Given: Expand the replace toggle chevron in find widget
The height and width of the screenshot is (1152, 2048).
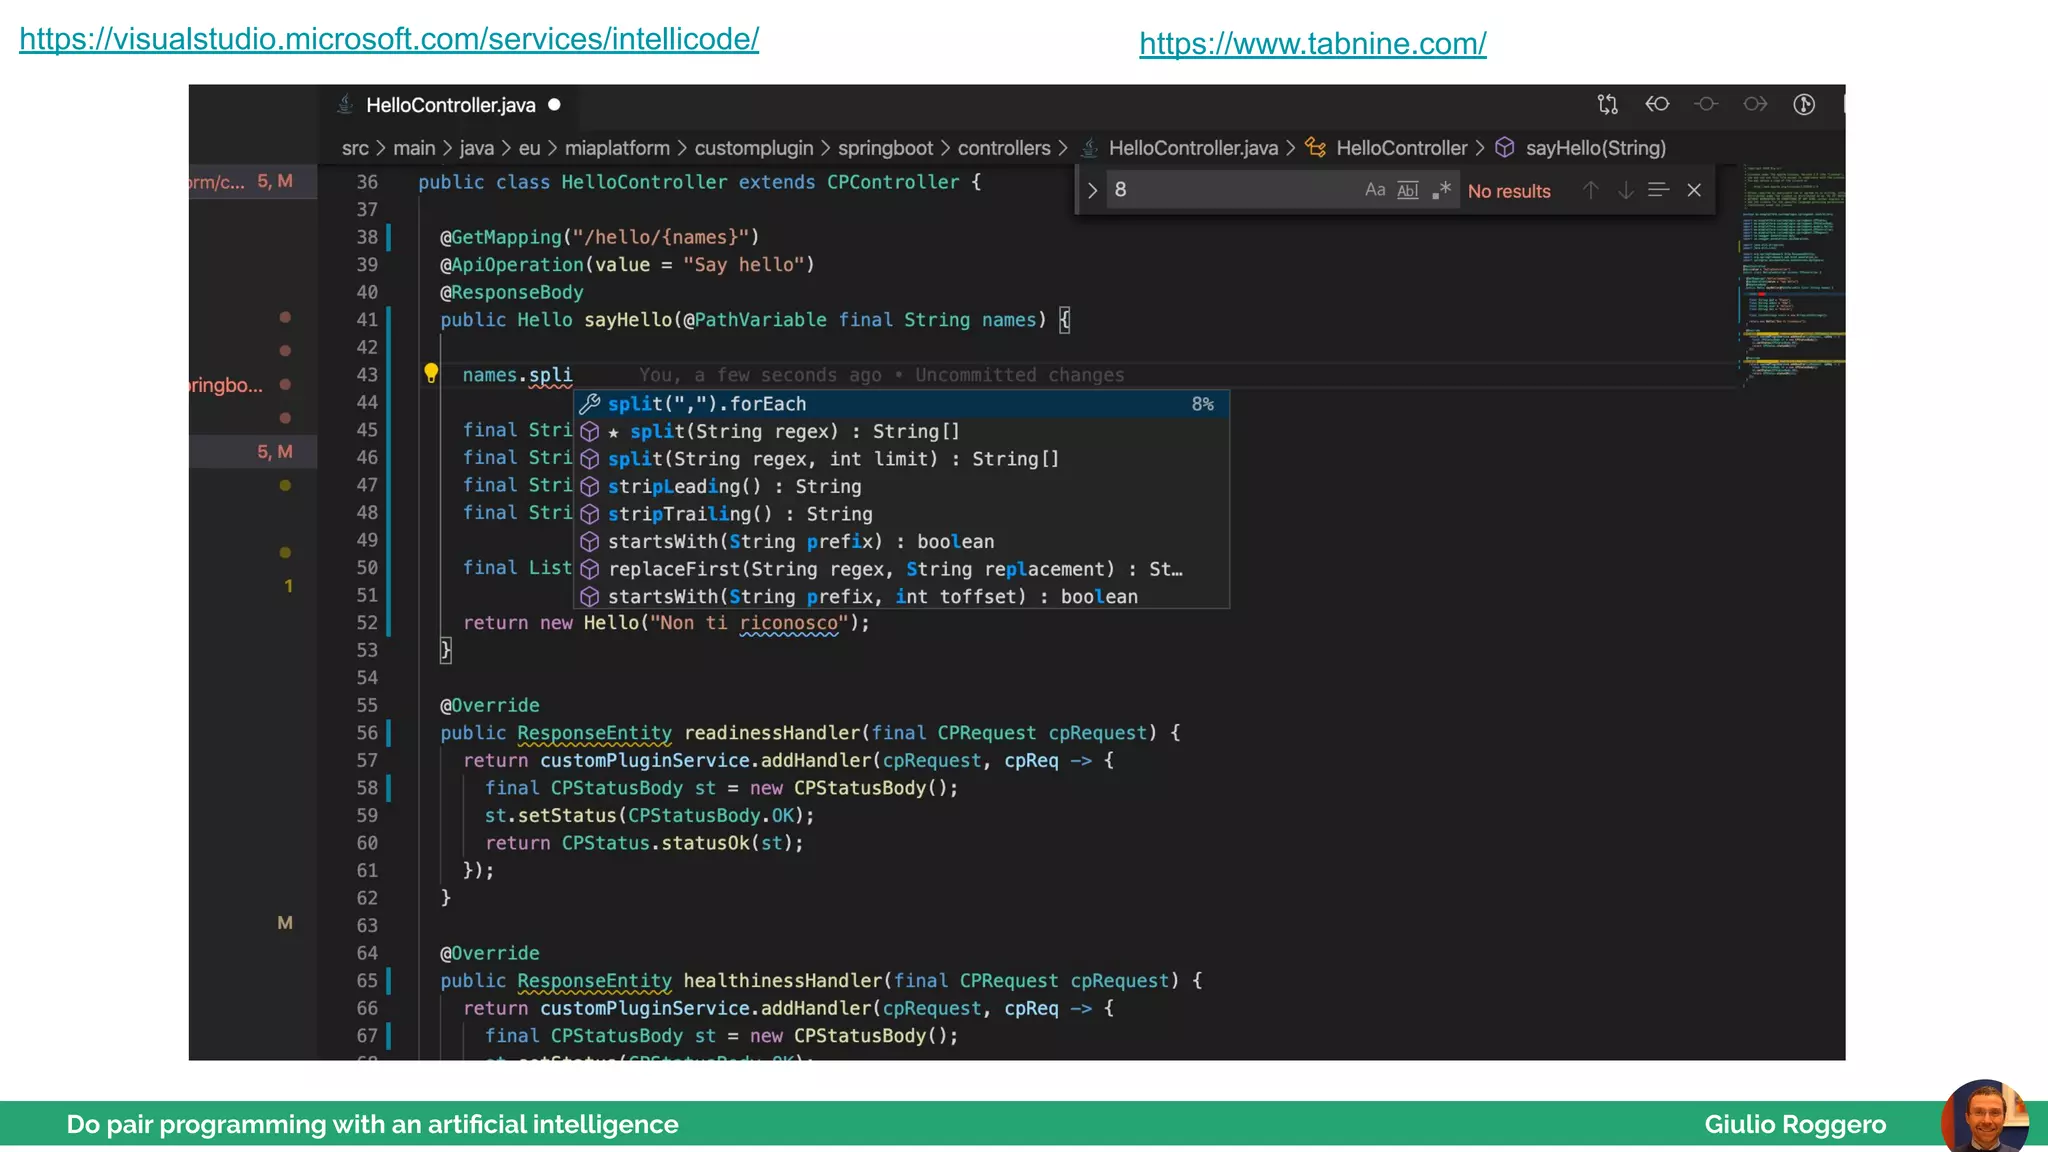Looking at the screenshot, I should (x=1092, y=190).
